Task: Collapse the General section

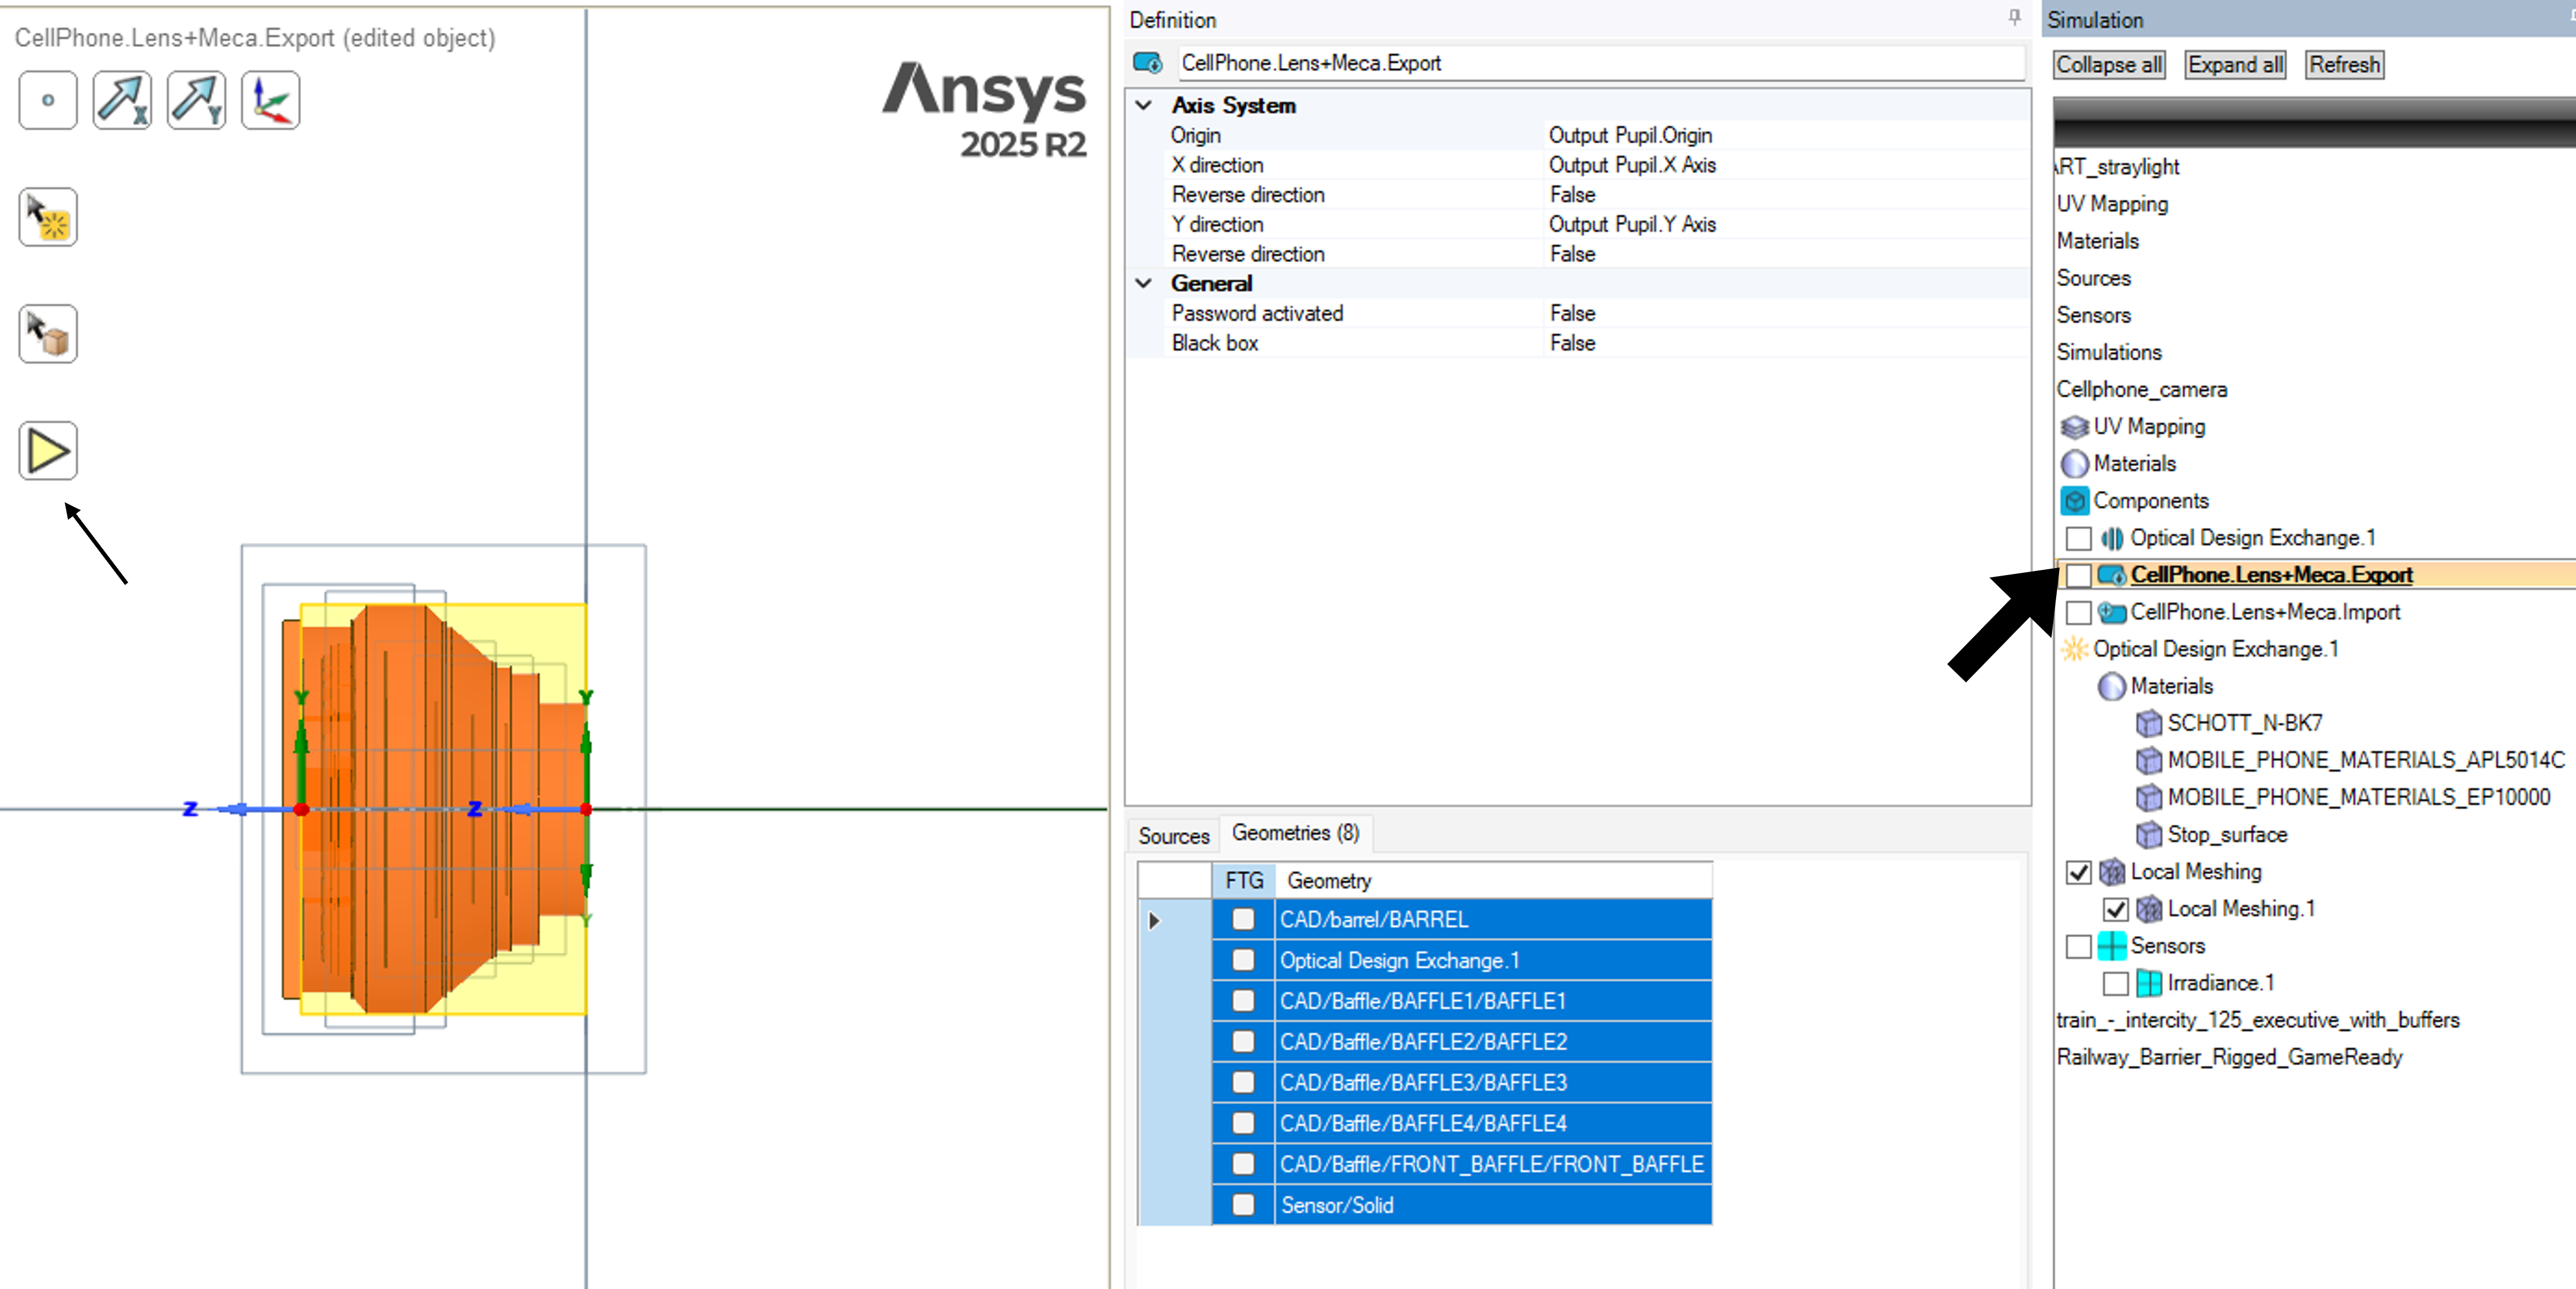Action: click(1144, 283)
